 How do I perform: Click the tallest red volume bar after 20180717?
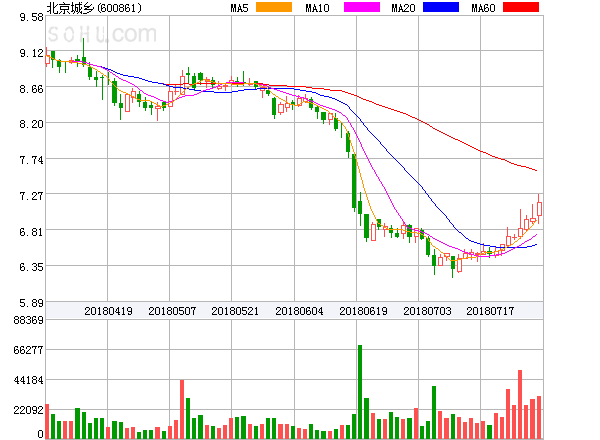(x=520, y=404)
